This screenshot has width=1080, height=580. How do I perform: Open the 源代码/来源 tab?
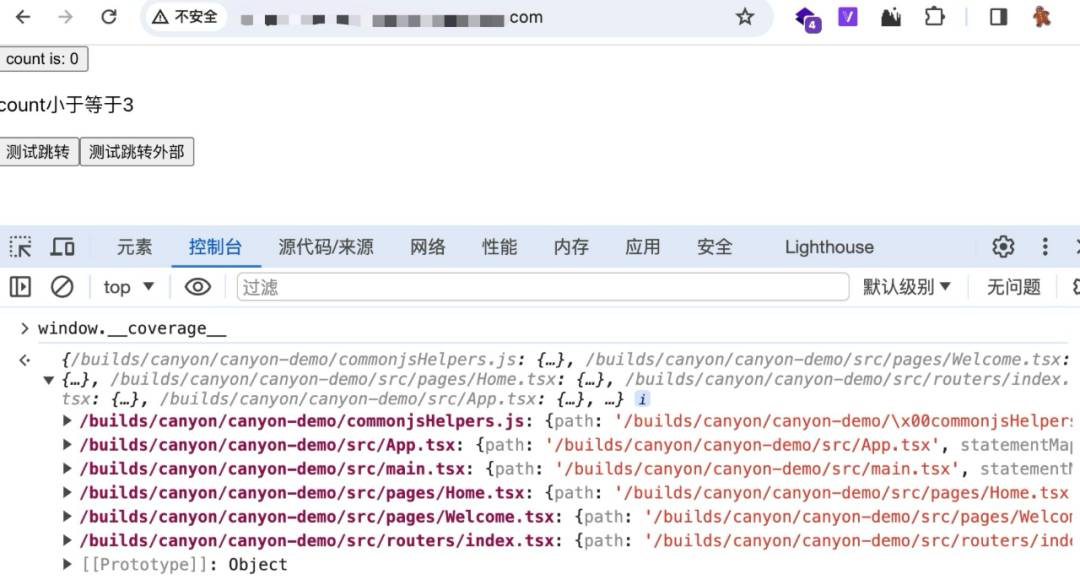coord(326,247)
